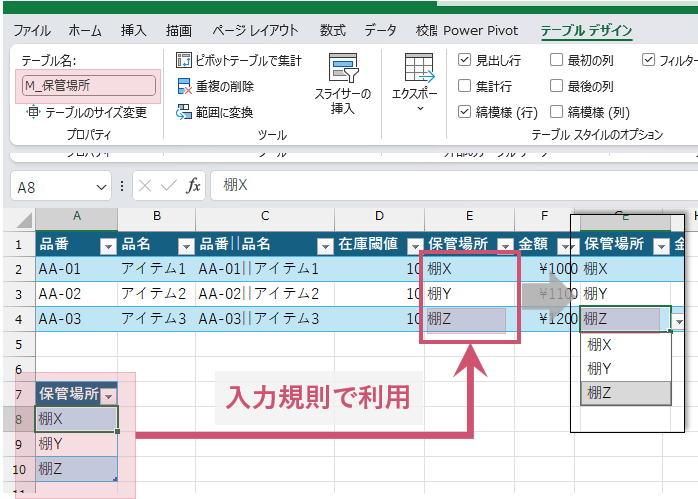
Task: Click cell A9 containing 棚Y
Action: [x=77, y=444]
